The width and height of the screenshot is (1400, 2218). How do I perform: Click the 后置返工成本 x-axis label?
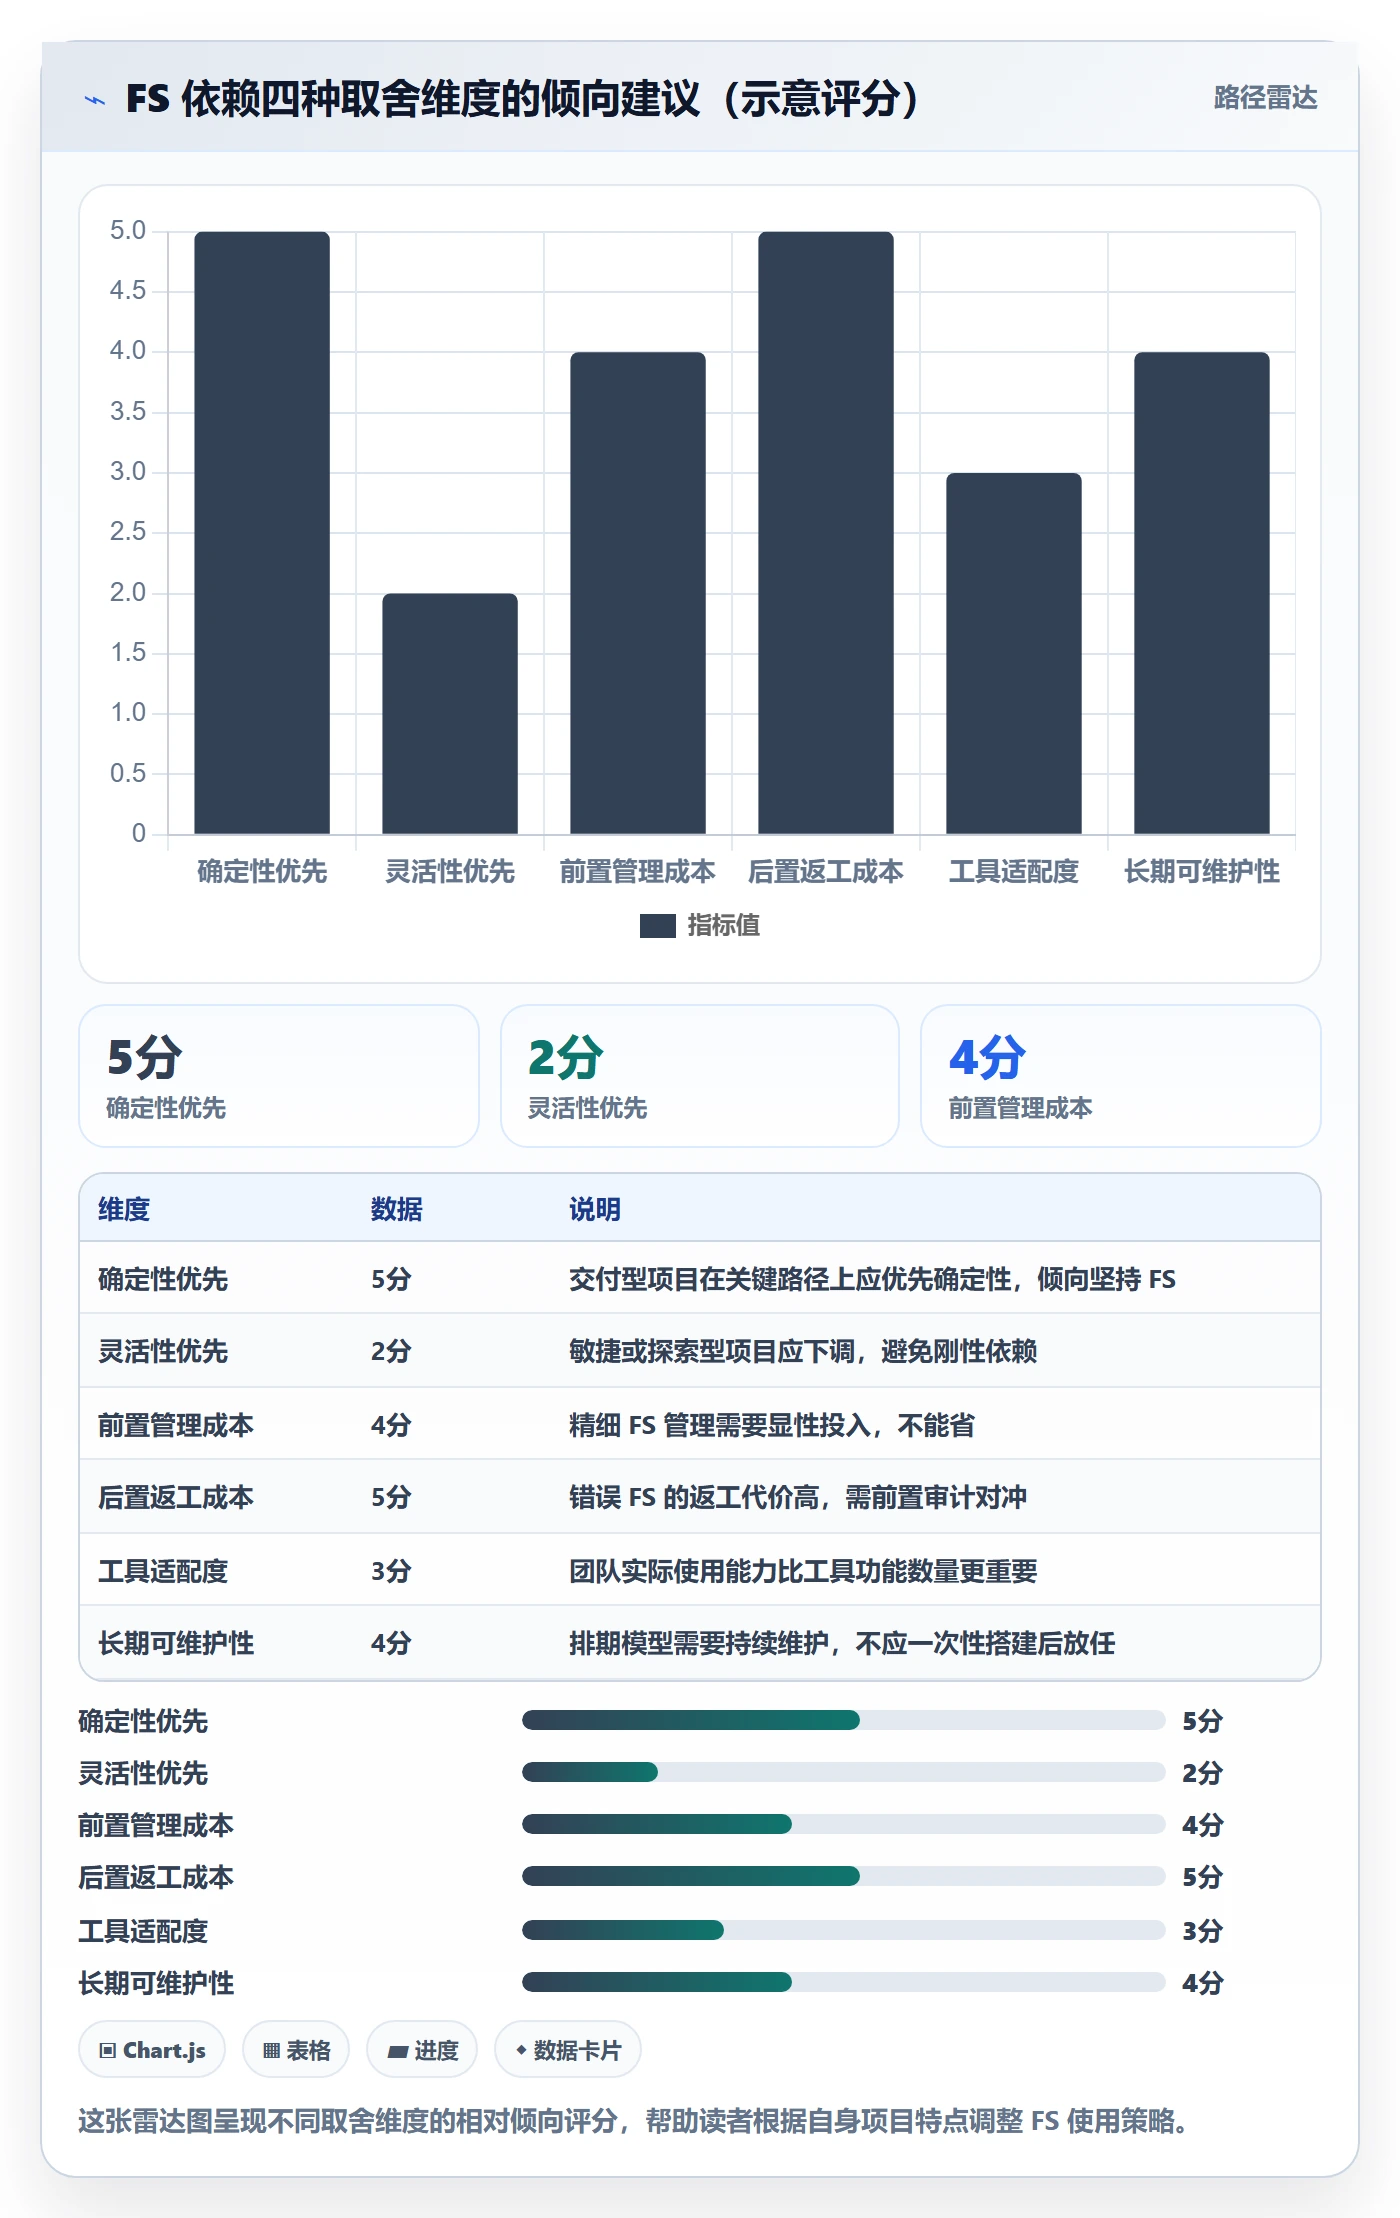826,872
